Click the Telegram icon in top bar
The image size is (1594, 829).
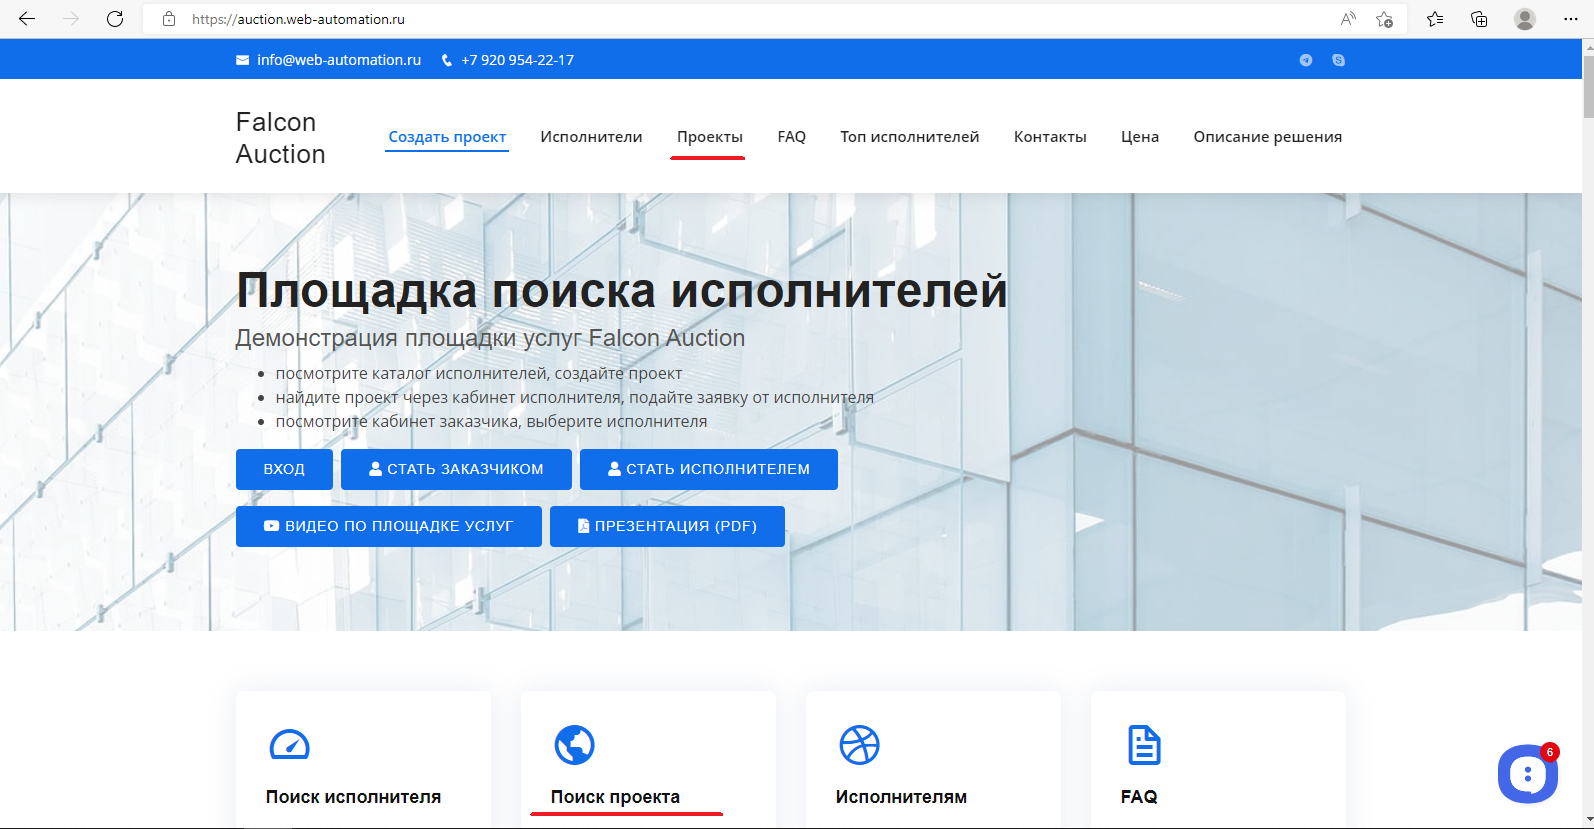click(1305, 60)
